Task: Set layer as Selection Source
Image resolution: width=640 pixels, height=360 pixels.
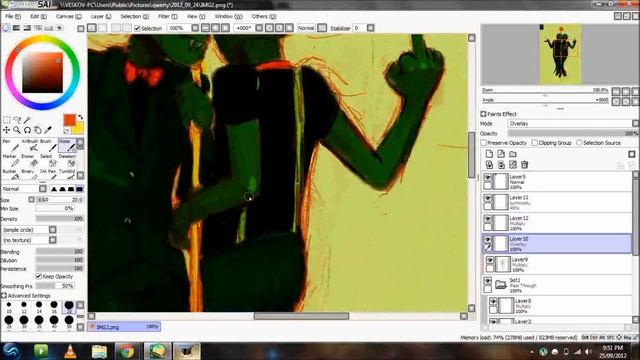Action: 579,143
